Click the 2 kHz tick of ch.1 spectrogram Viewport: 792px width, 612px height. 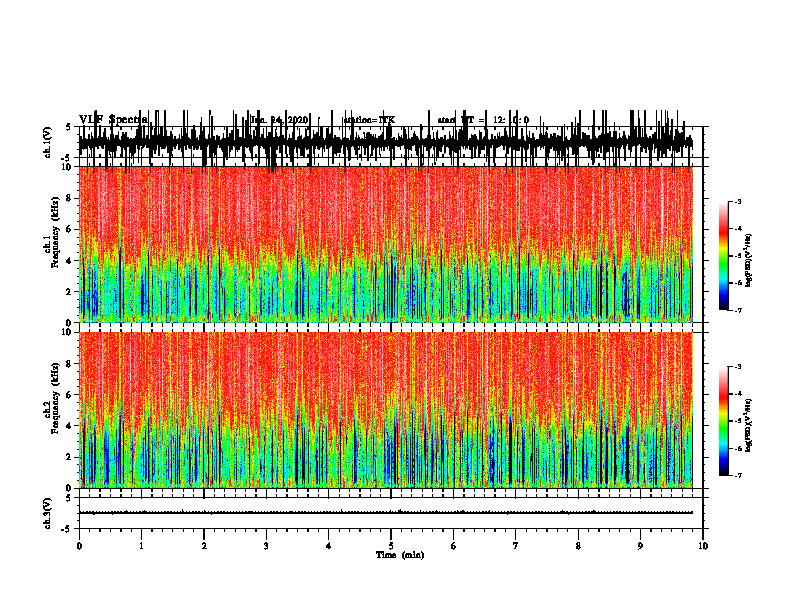70,292
